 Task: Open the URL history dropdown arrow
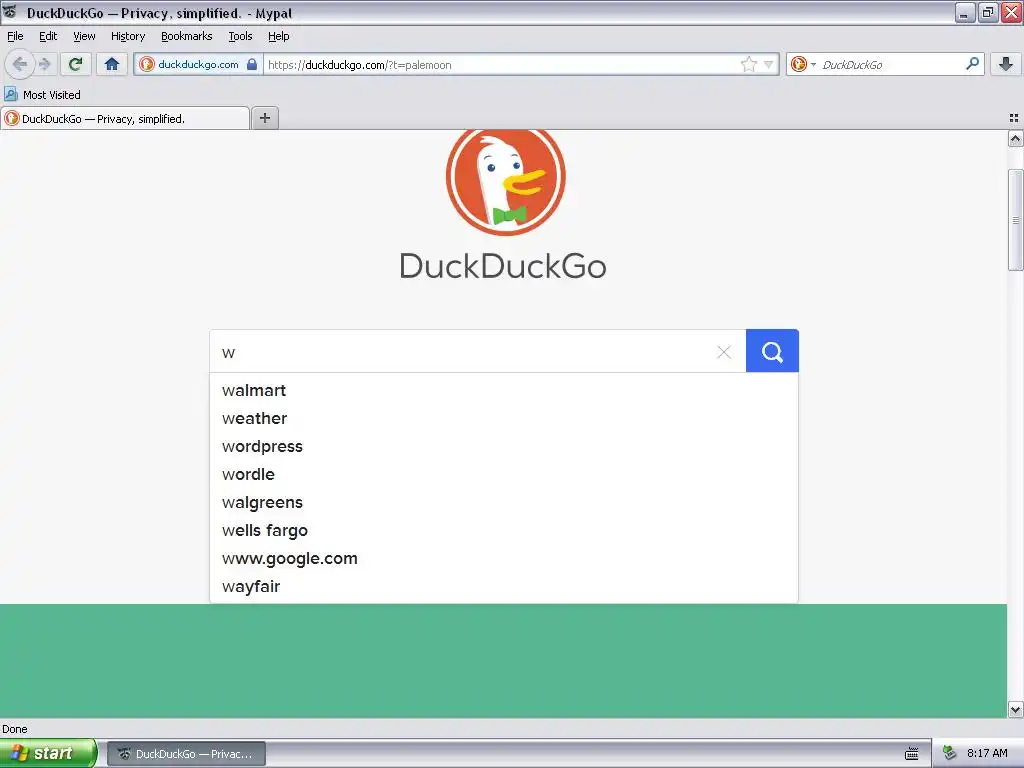pyautogui.click(x=769, y=64)
